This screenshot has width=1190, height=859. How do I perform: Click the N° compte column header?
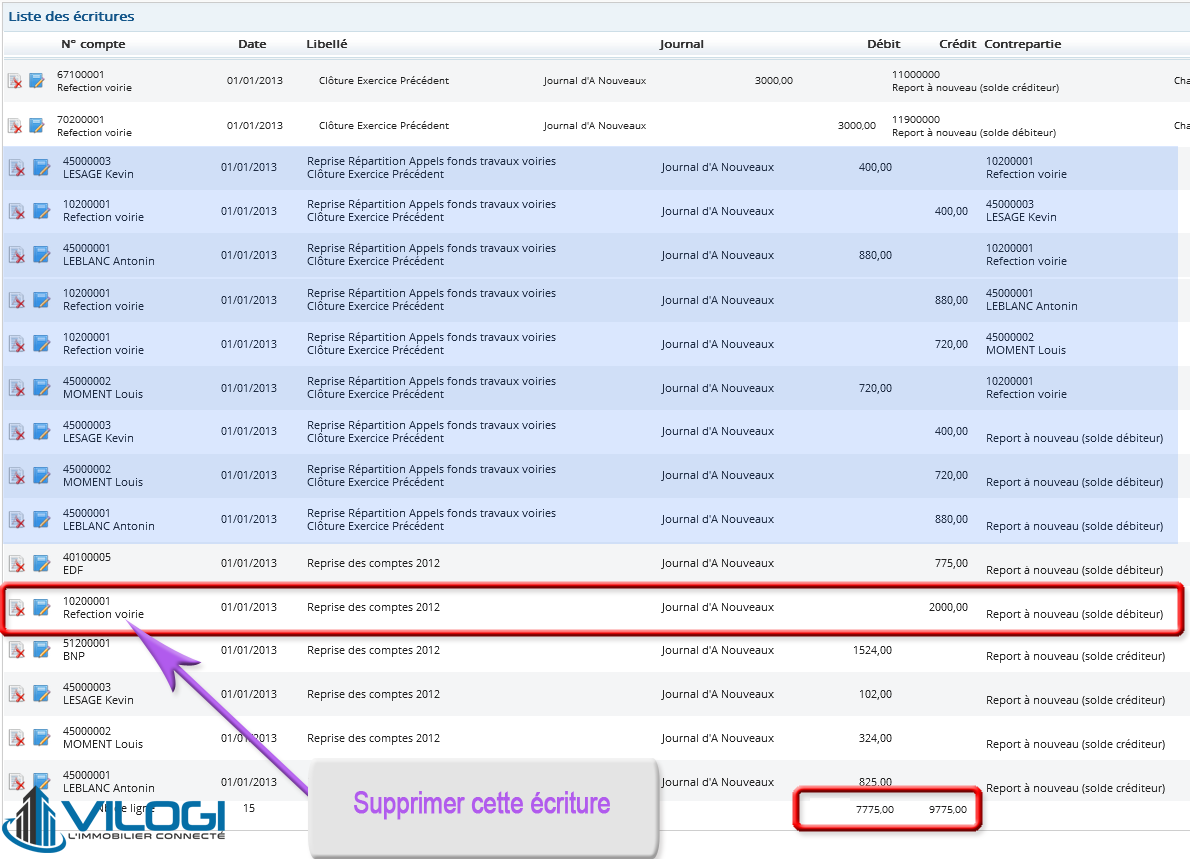93,44
